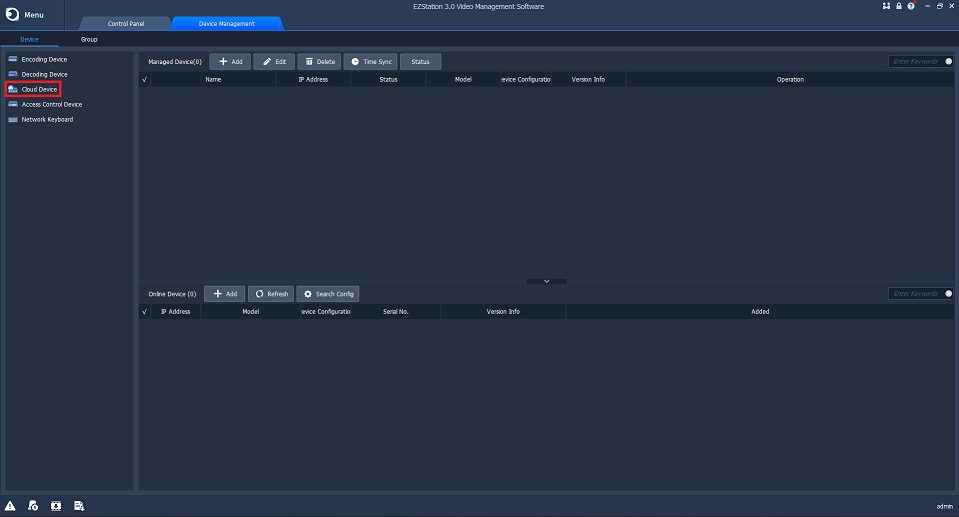Toggle select-all checkbox in Managed Device table

(x=145, y=79)
